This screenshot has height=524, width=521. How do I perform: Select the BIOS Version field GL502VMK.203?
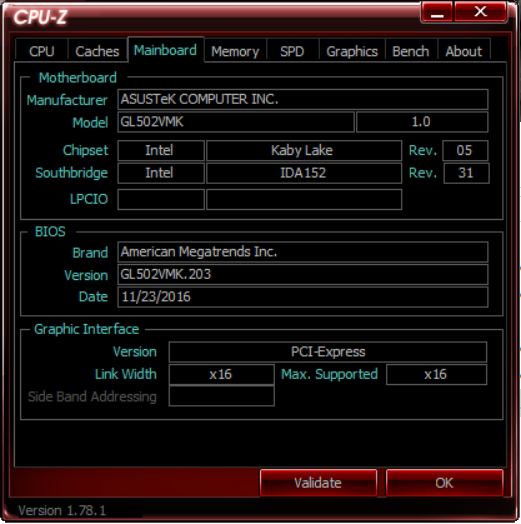(303, 274)
